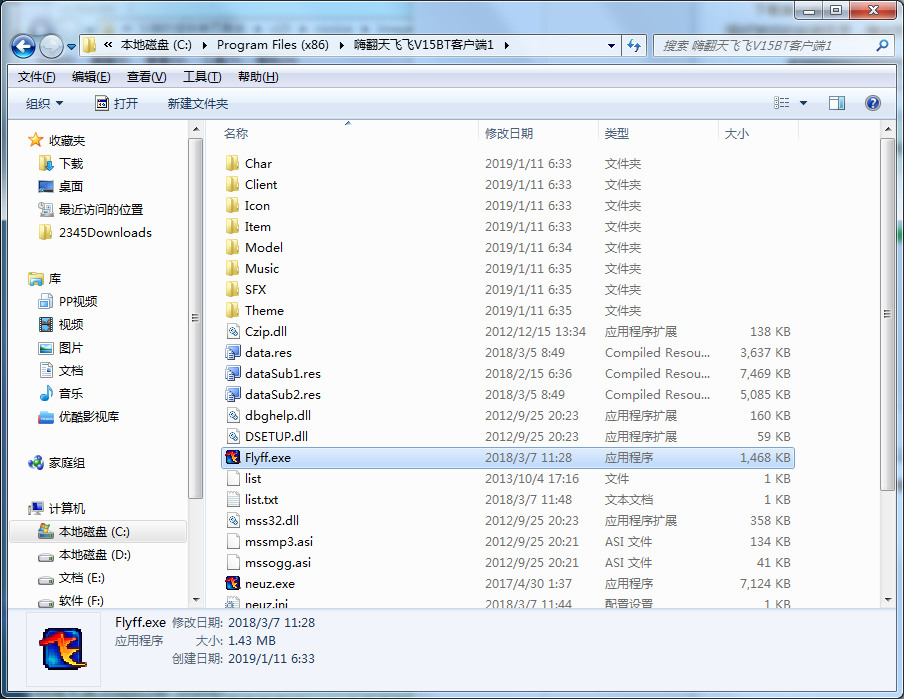Open the 文件(F) menu

pos(36,77)
